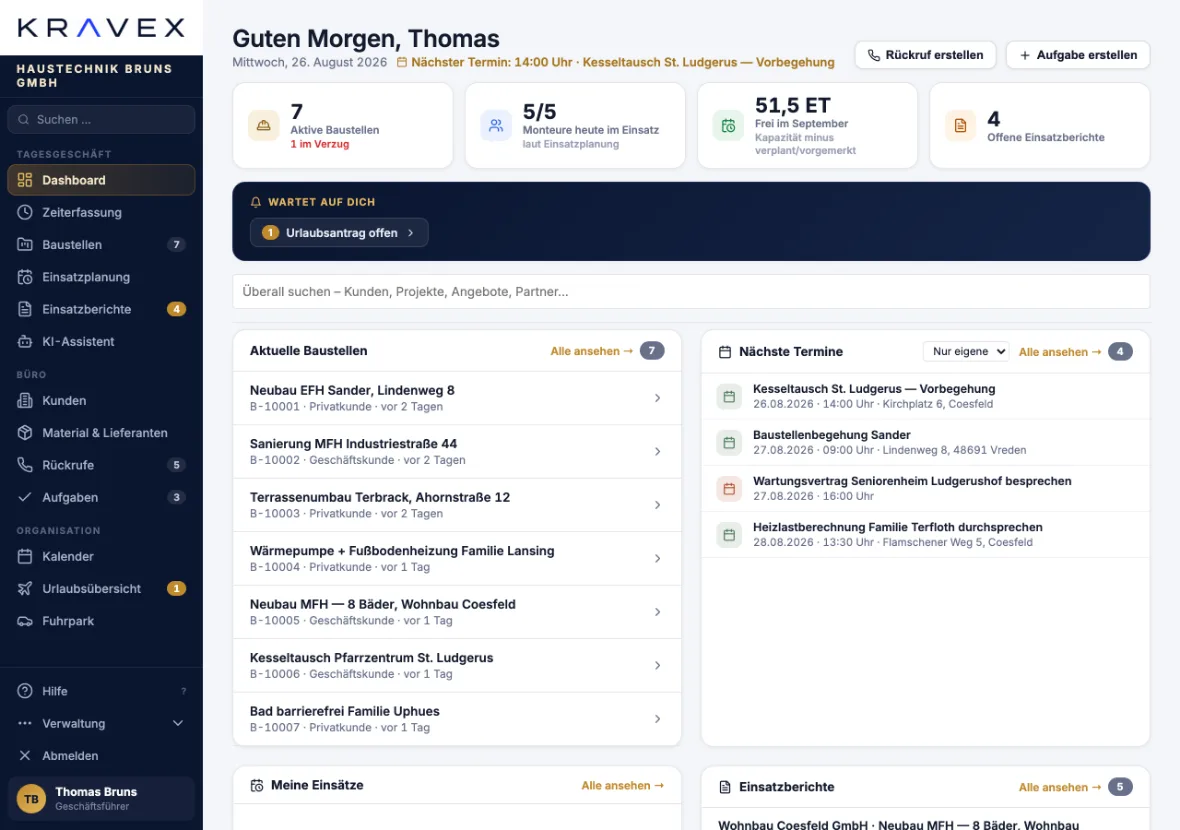Click Alle ansehen in Nächste Termine
This screenshot has width=1180, height=830.
click(x=1060, y=351)
